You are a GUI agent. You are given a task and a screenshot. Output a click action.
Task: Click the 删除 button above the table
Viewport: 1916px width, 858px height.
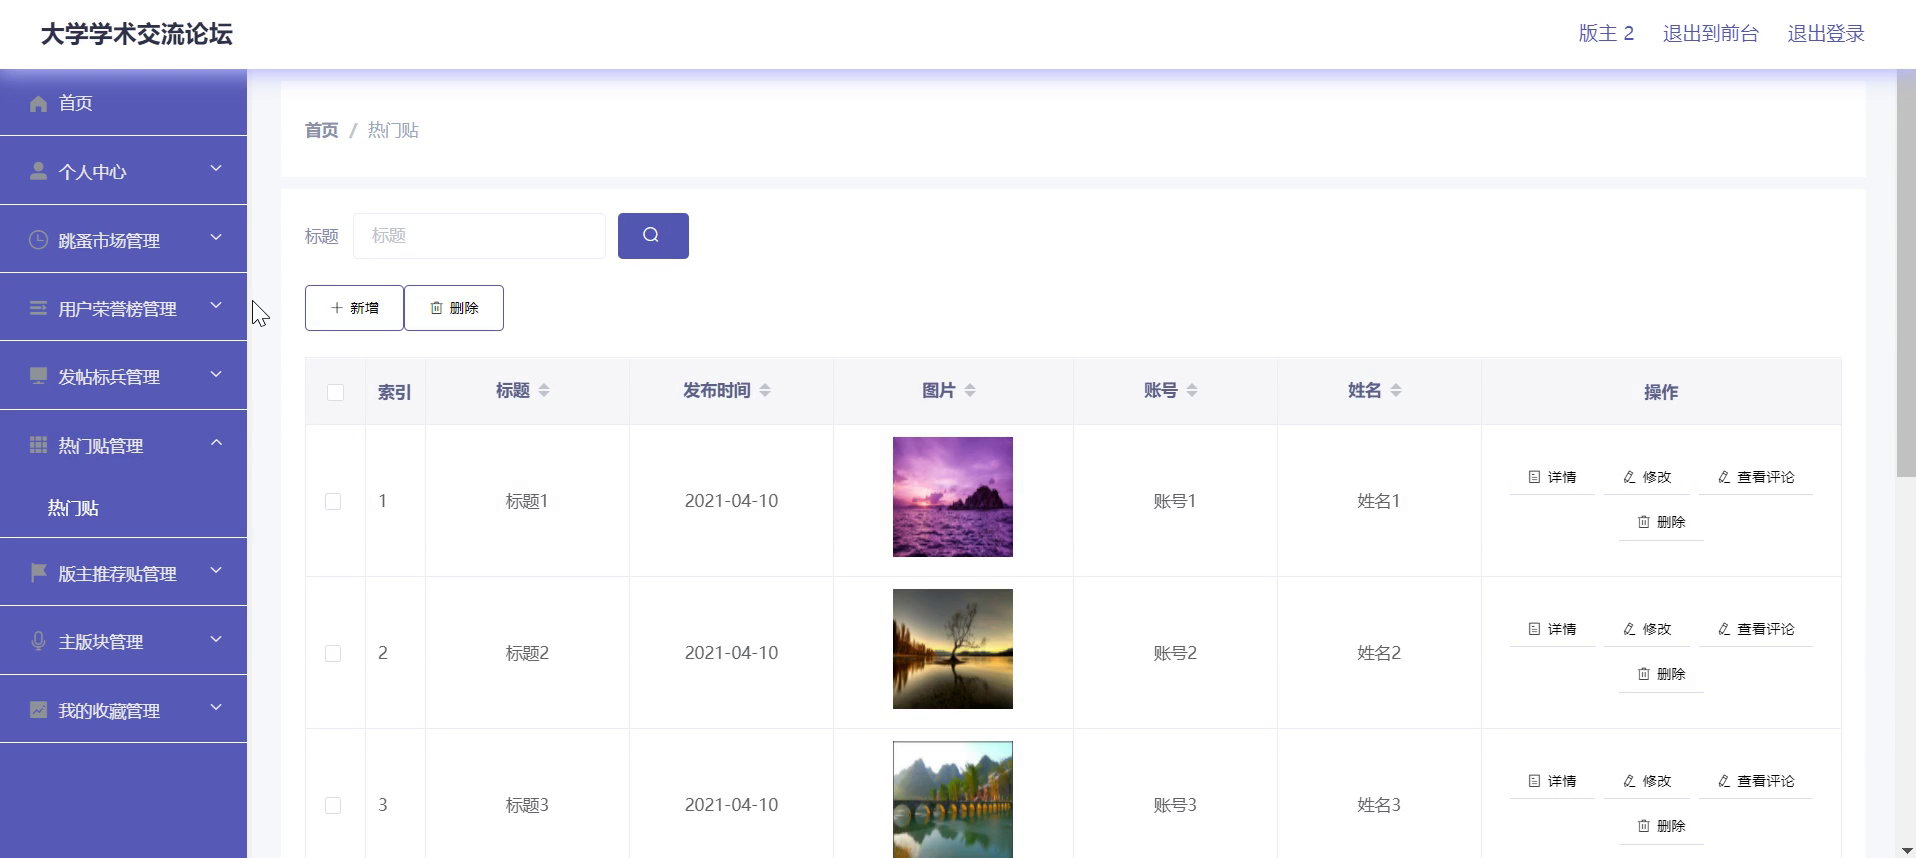(x=454, y=308)
